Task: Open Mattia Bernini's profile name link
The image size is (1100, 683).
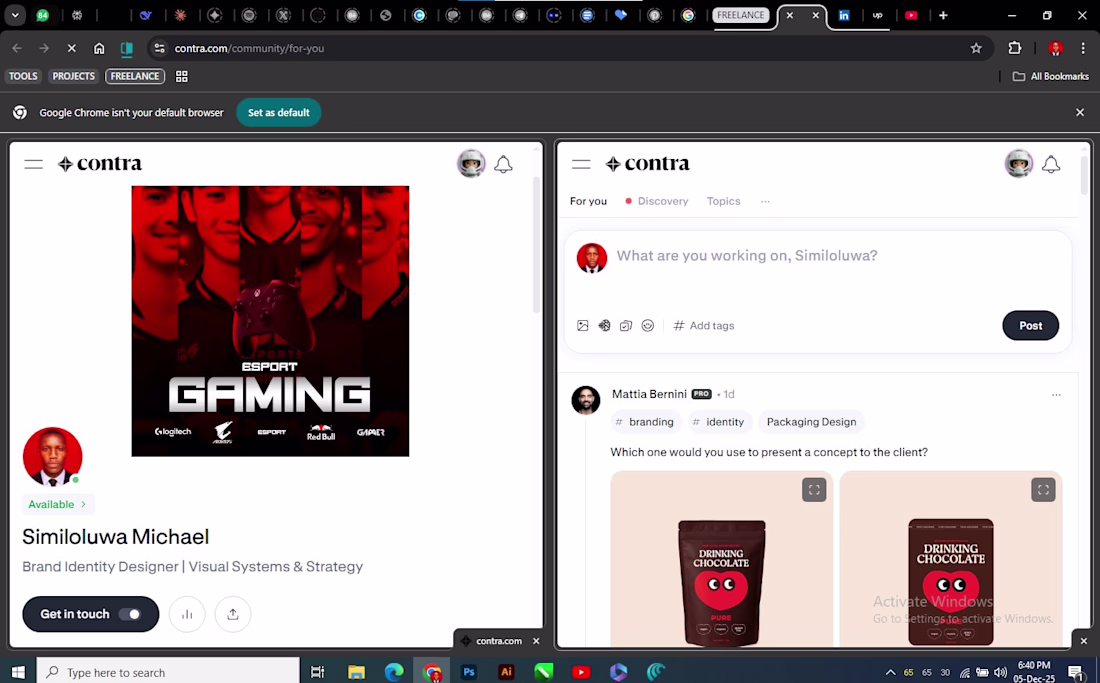Action: [649, 394]
